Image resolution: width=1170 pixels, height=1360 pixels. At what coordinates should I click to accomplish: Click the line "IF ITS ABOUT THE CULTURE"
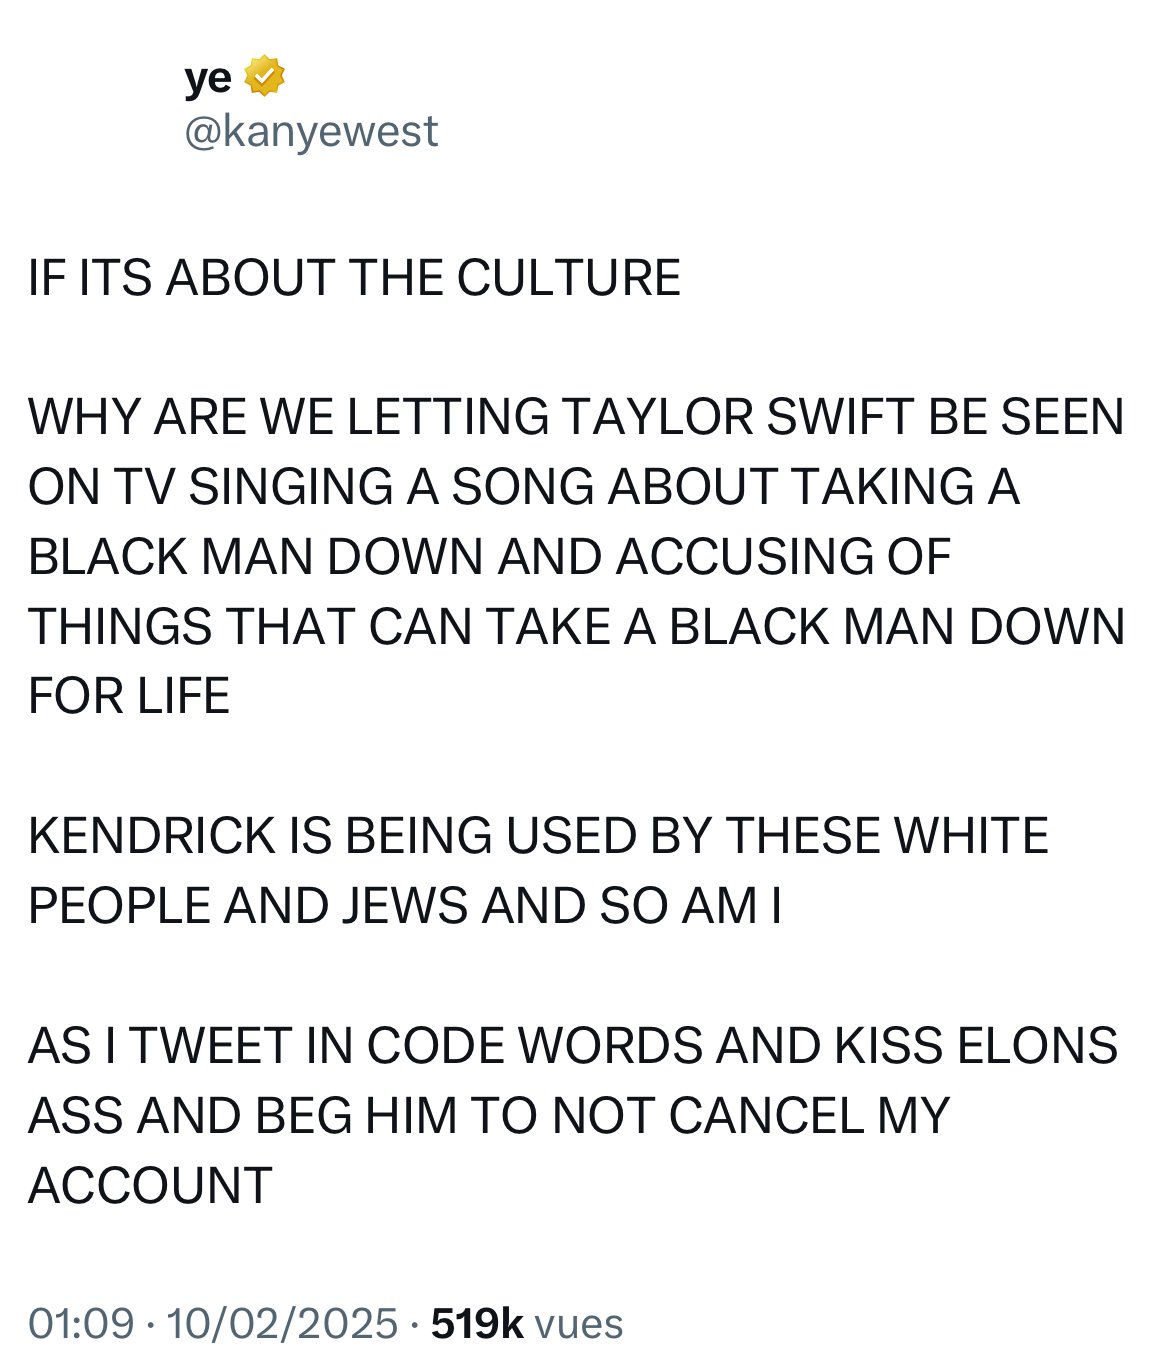coord(354,278)
